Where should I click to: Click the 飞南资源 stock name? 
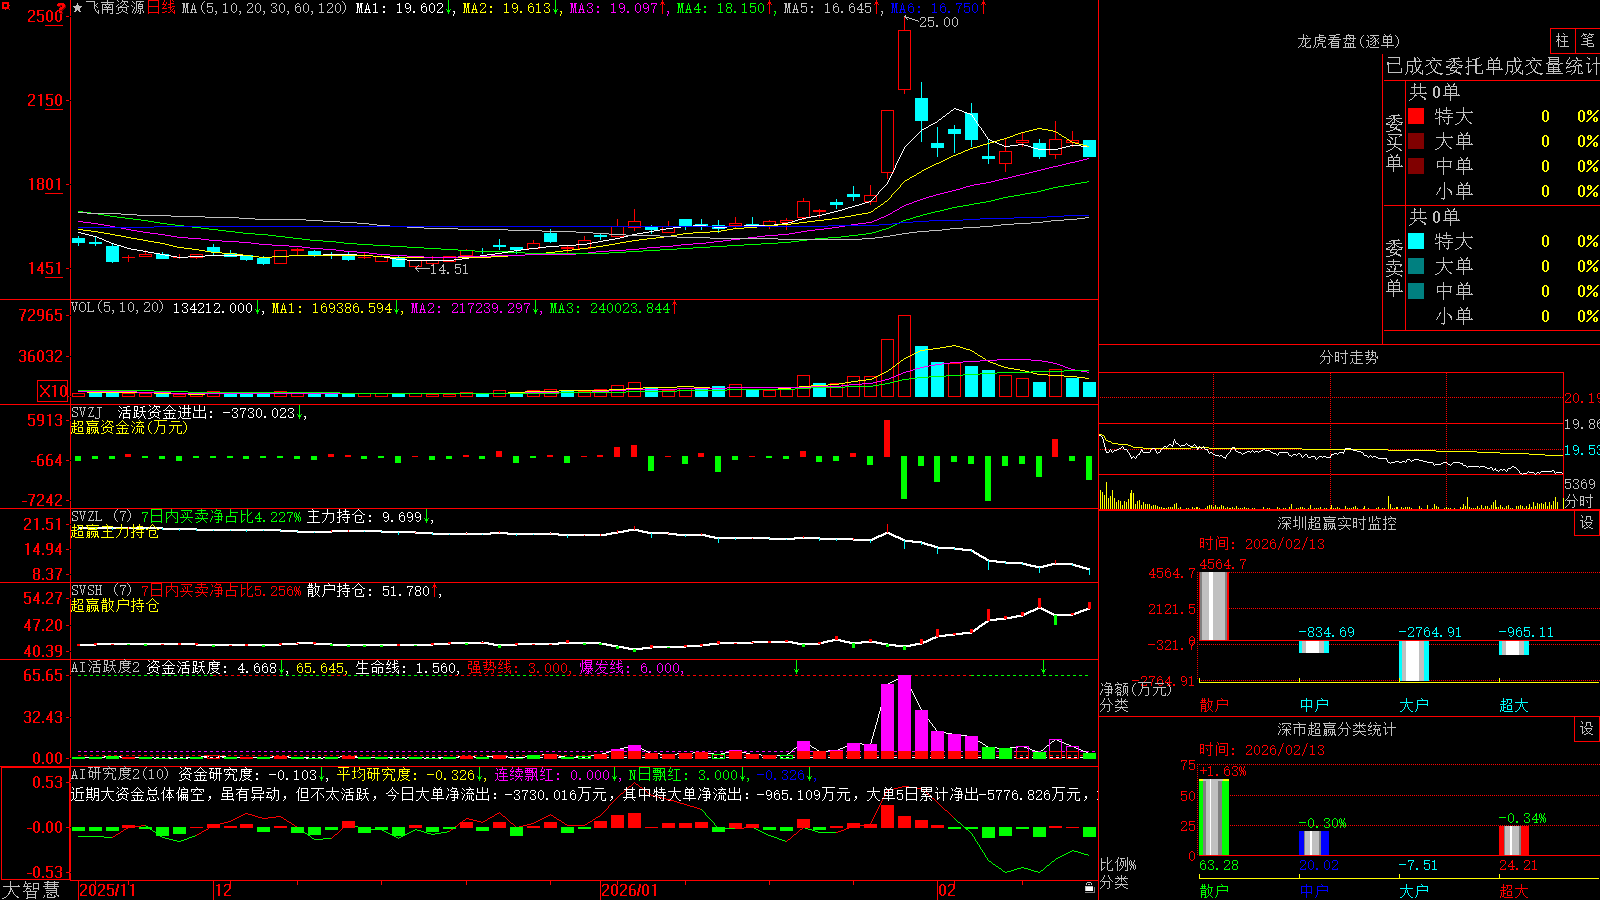click(x=115, y=8)
